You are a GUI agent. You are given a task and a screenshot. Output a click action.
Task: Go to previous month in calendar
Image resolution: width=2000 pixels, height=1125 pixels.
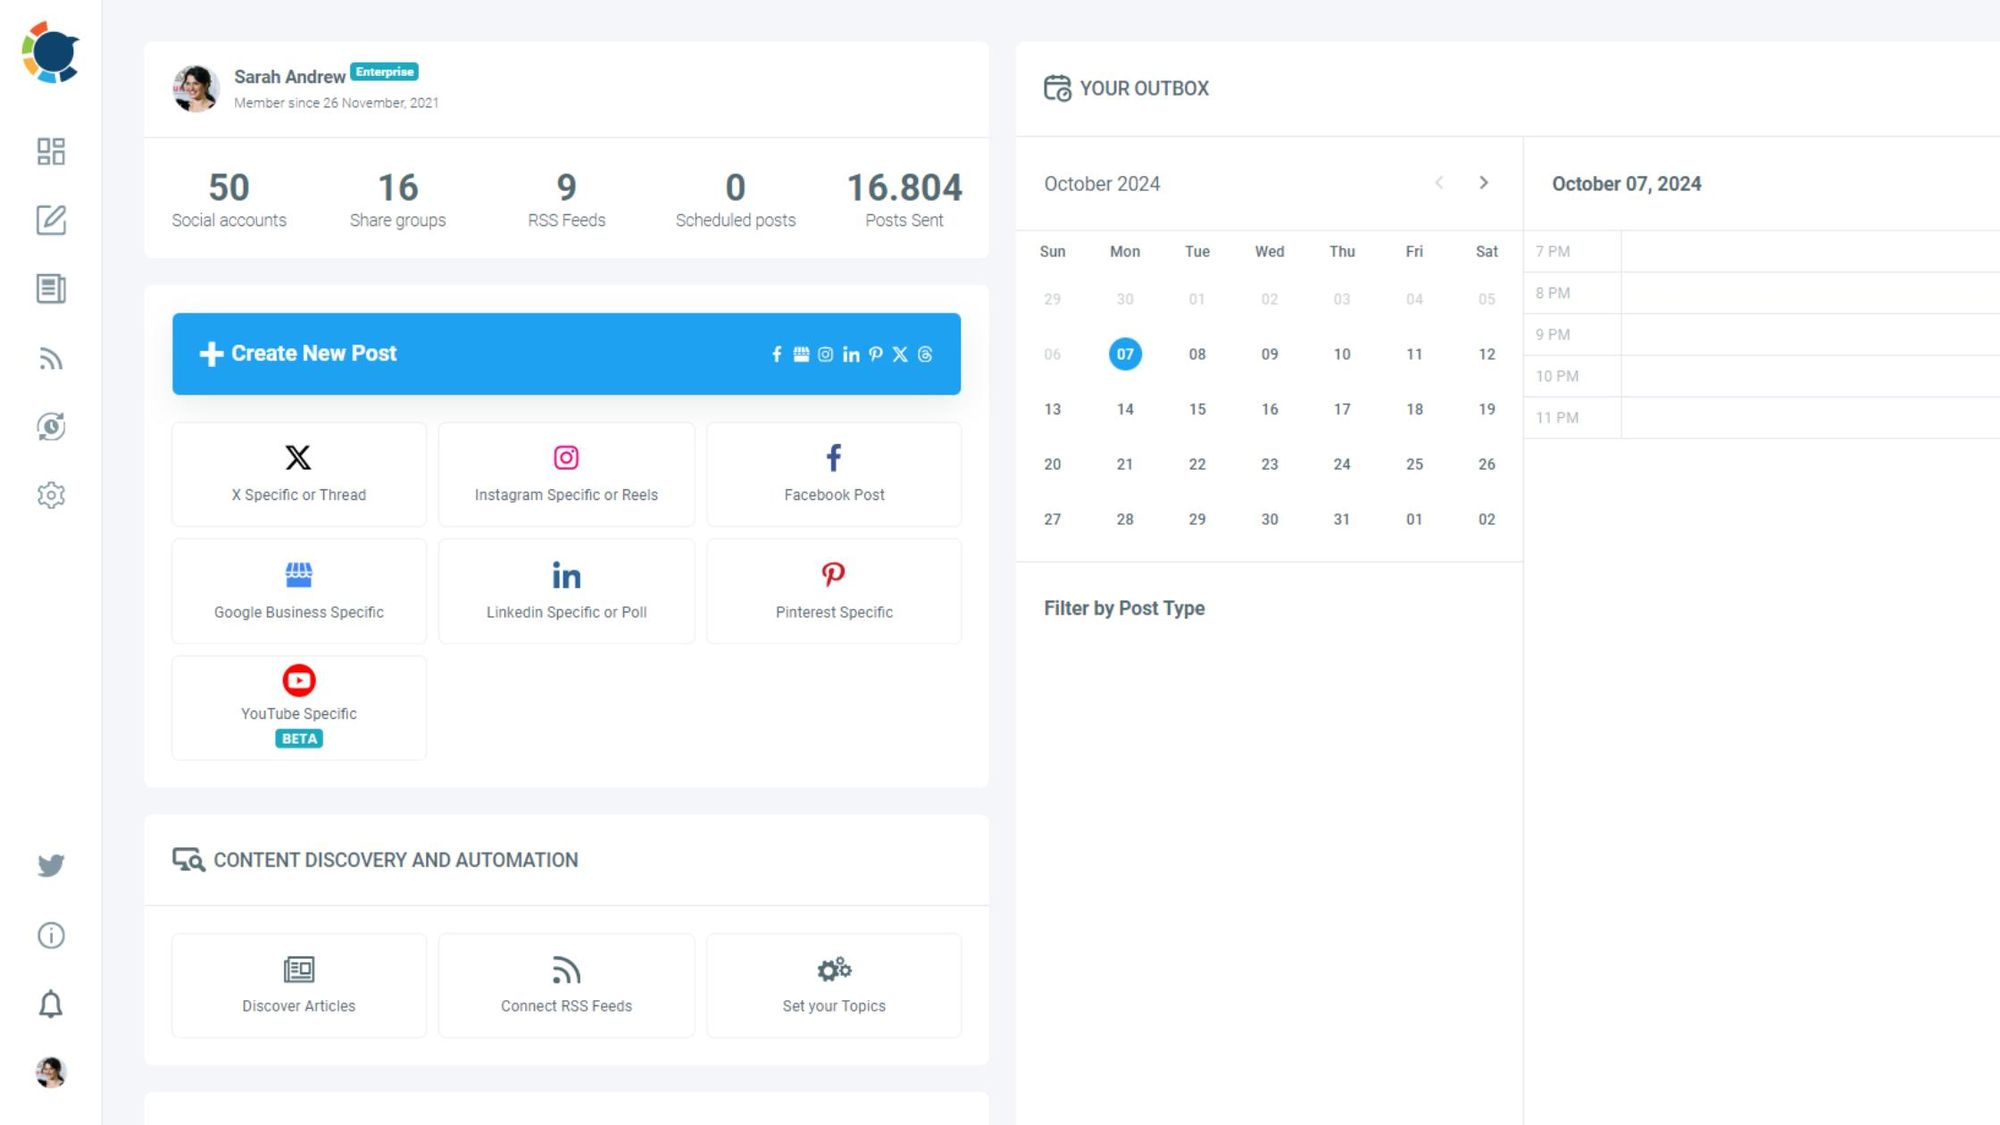point(1439,183)
